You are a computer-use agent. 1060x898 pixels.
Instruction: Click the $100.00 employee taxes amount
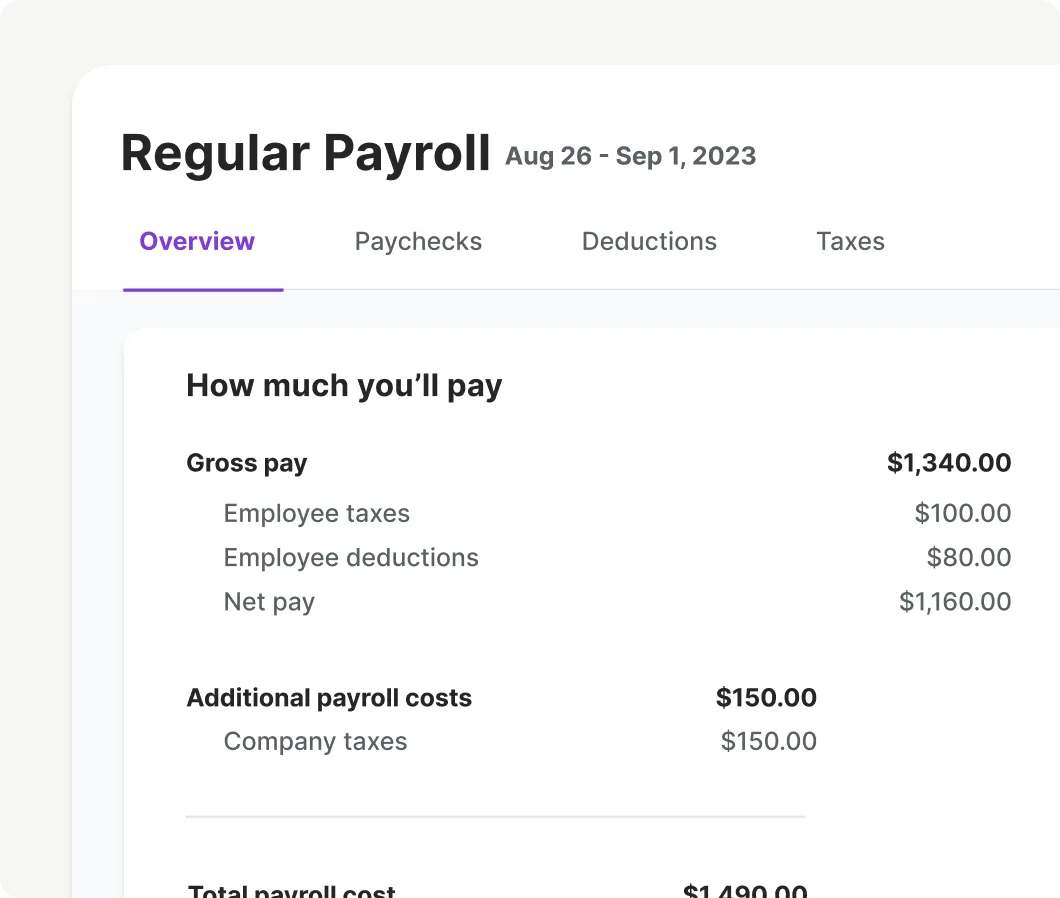pos(963,513)
